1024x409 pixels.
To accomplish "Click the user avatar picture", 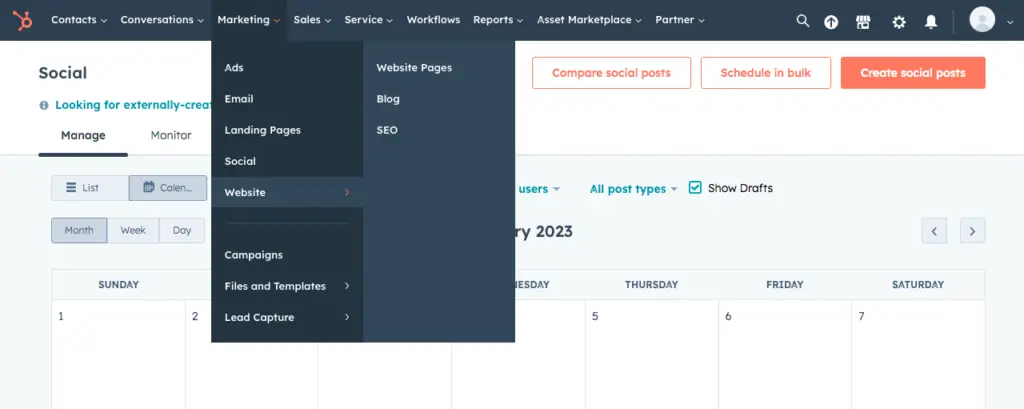I will pyautogui.click(x=982, y=20).
